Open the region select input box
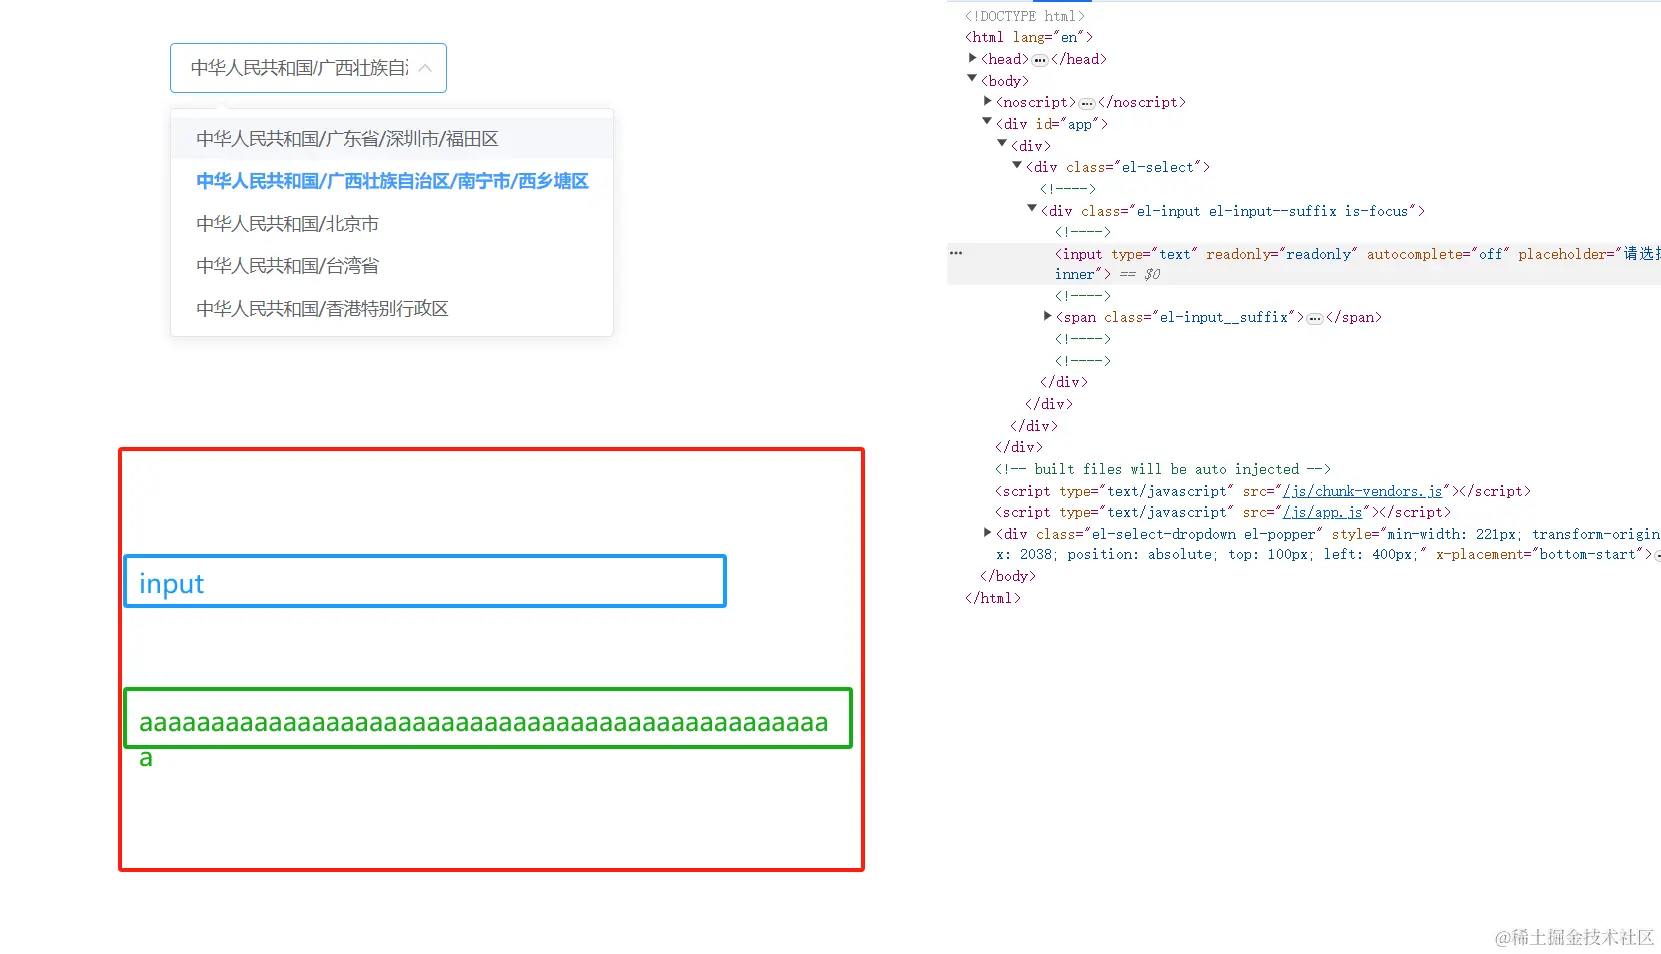 (x=308, y=68)
